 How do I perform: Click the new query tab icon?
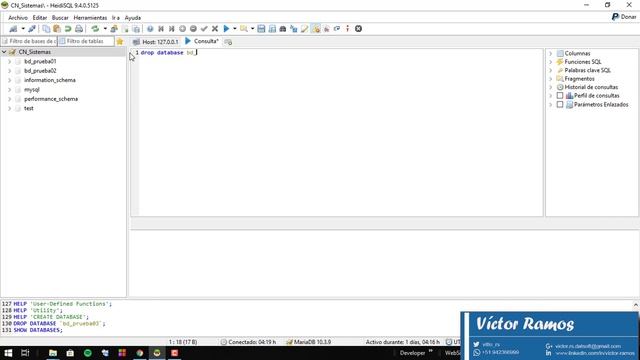(228, 42)
